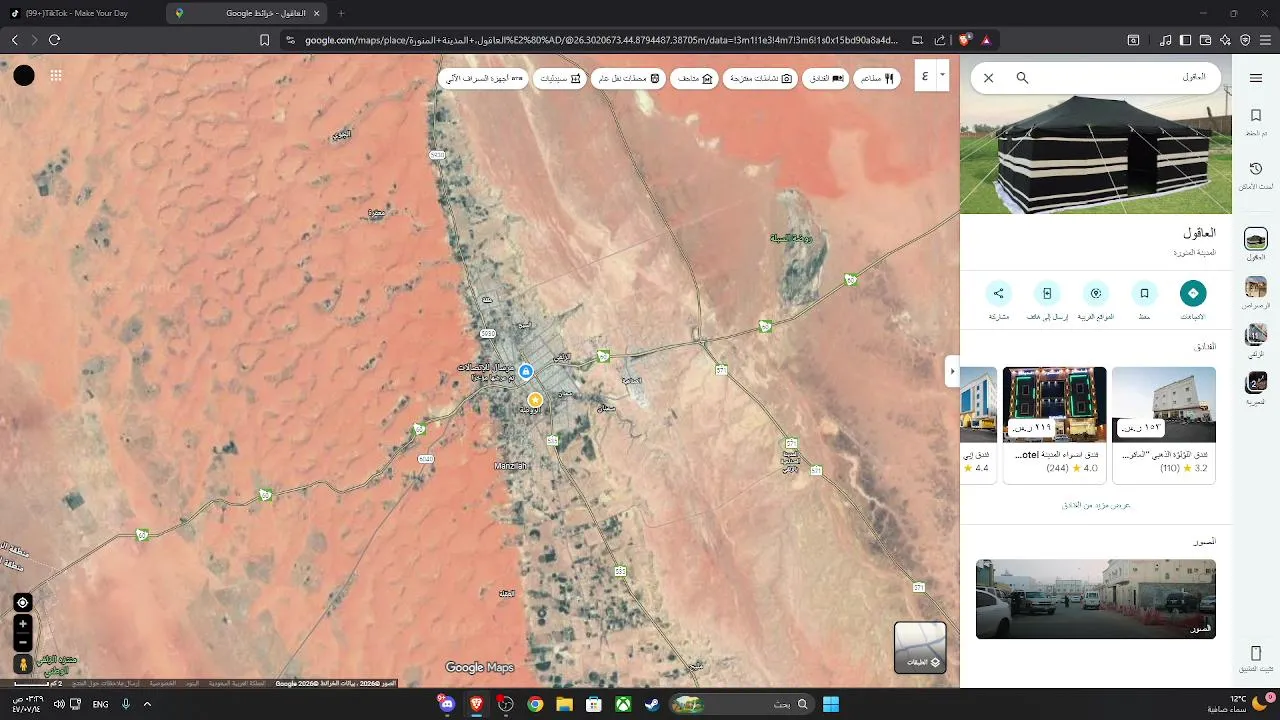Zoom in with the plus button
Image resolution: width=1280 pixels, height=720 pixels.
tap(23, 624)
